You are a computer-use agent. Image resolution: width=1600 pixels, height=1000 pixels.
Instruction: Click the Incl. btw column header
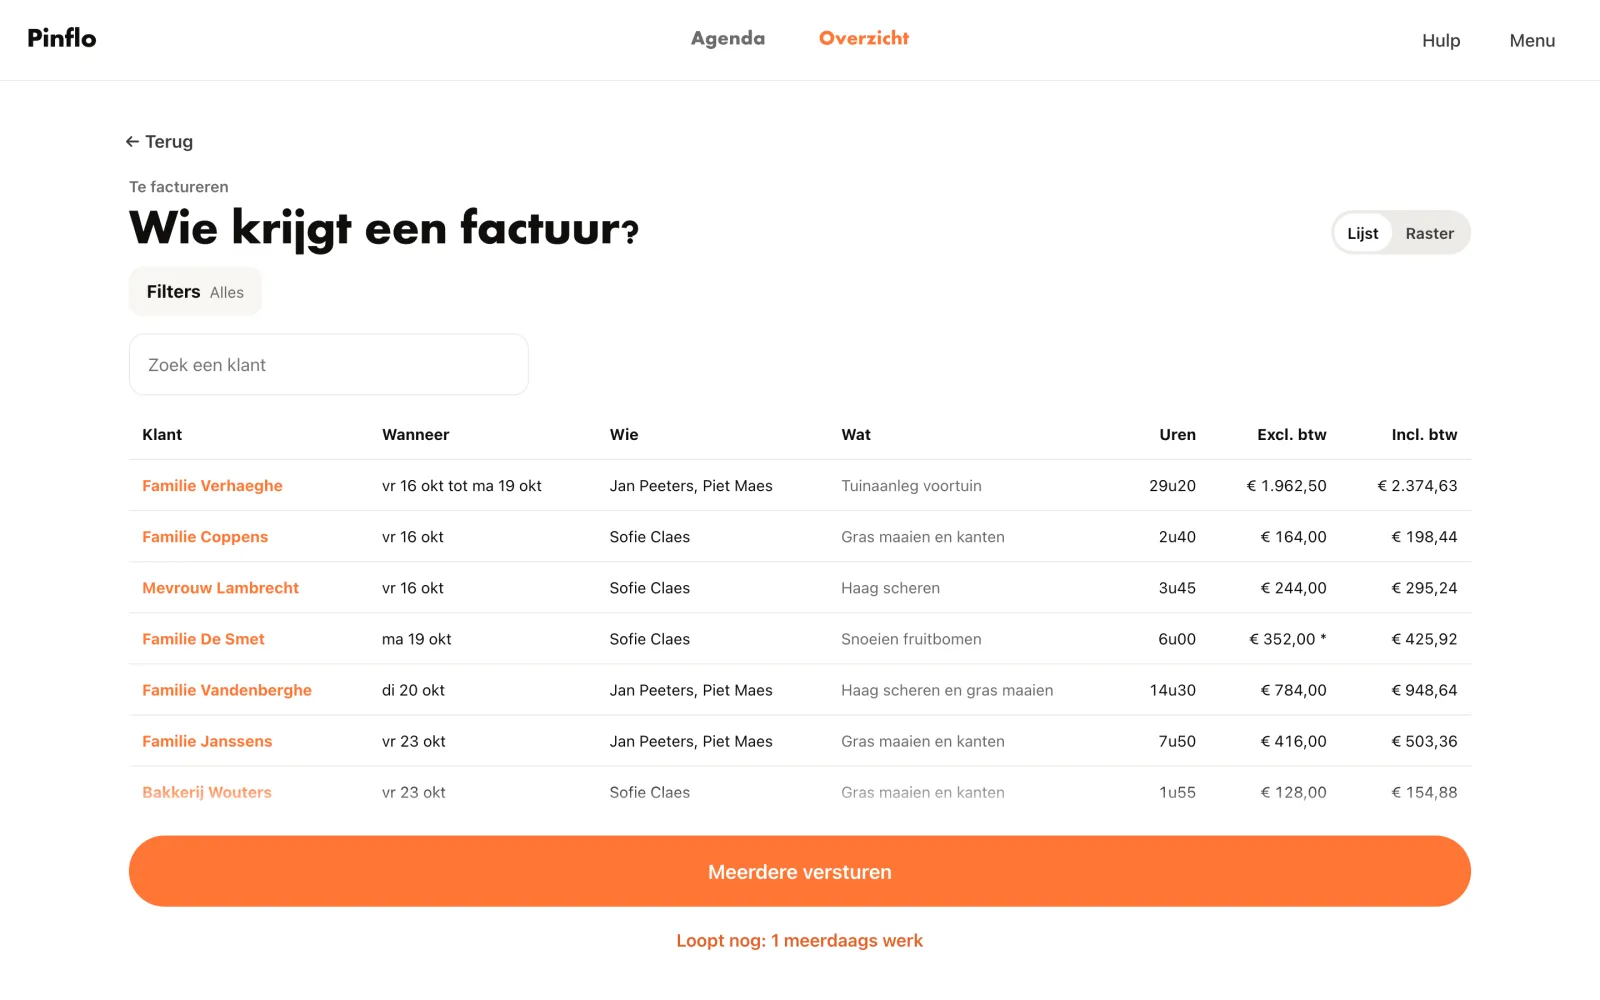click(x=1424, y=435)
